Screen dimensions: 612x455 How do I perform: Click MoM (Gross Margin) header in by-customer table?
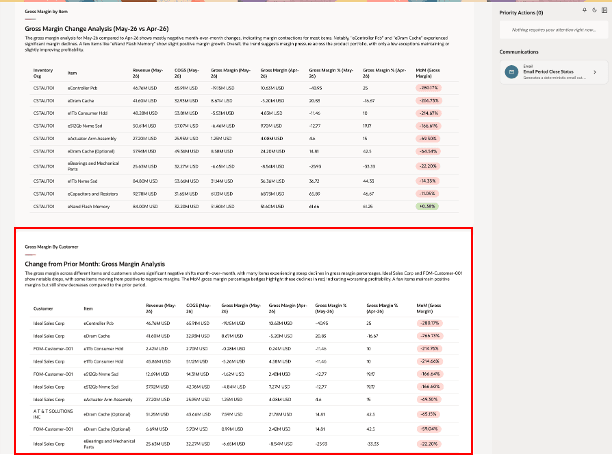click(429, 308)
